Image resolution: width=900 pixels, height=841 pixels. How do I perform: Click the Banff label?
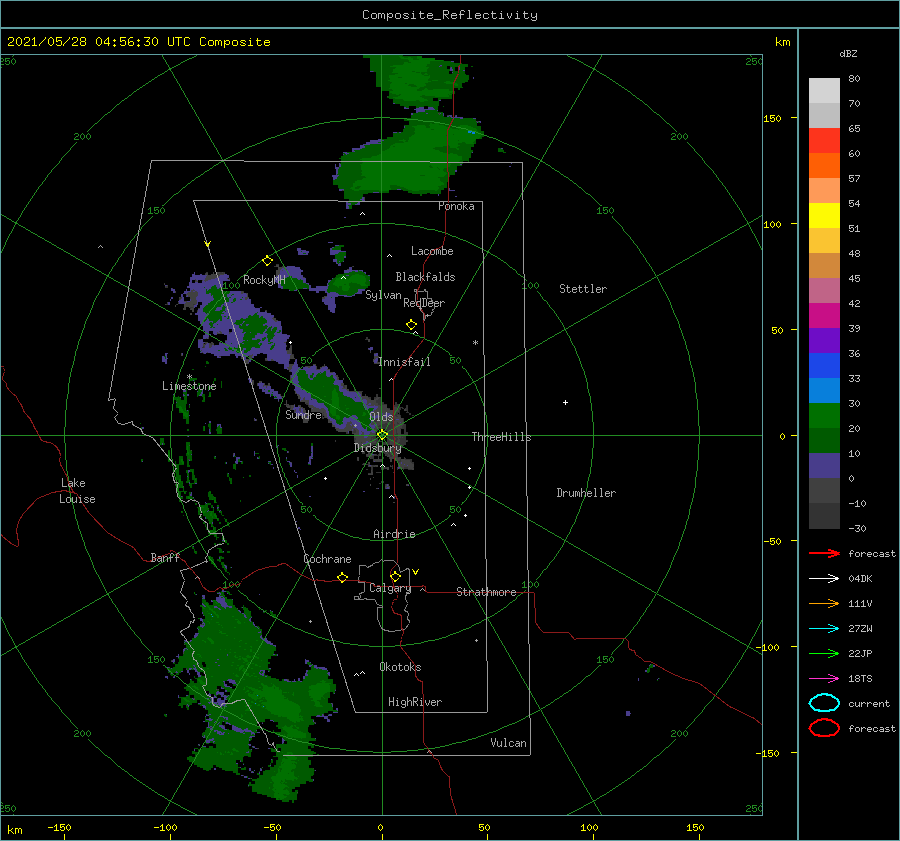(x=165, y=557)
